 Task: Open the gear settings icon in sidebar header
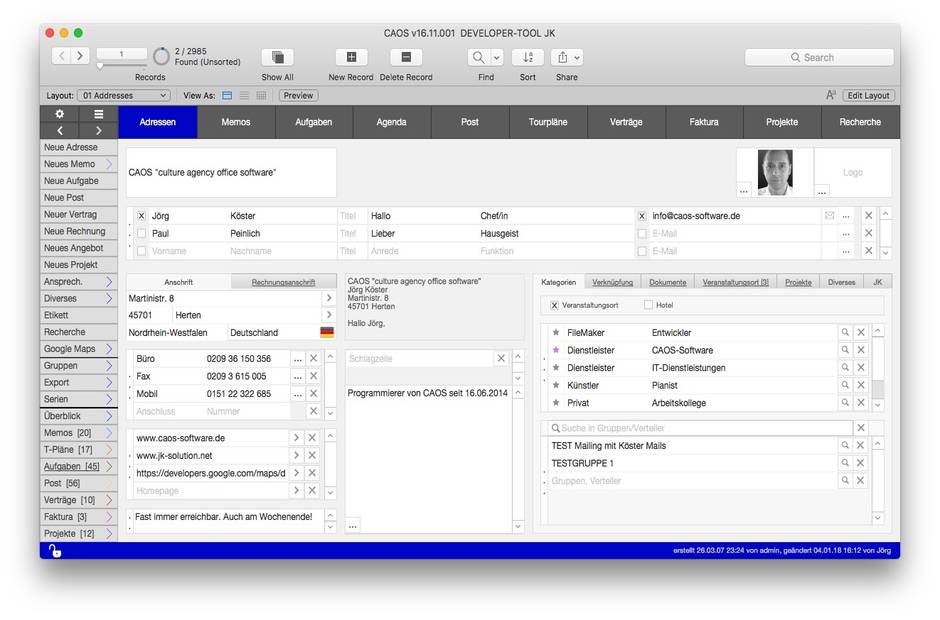tap(59, 114)
